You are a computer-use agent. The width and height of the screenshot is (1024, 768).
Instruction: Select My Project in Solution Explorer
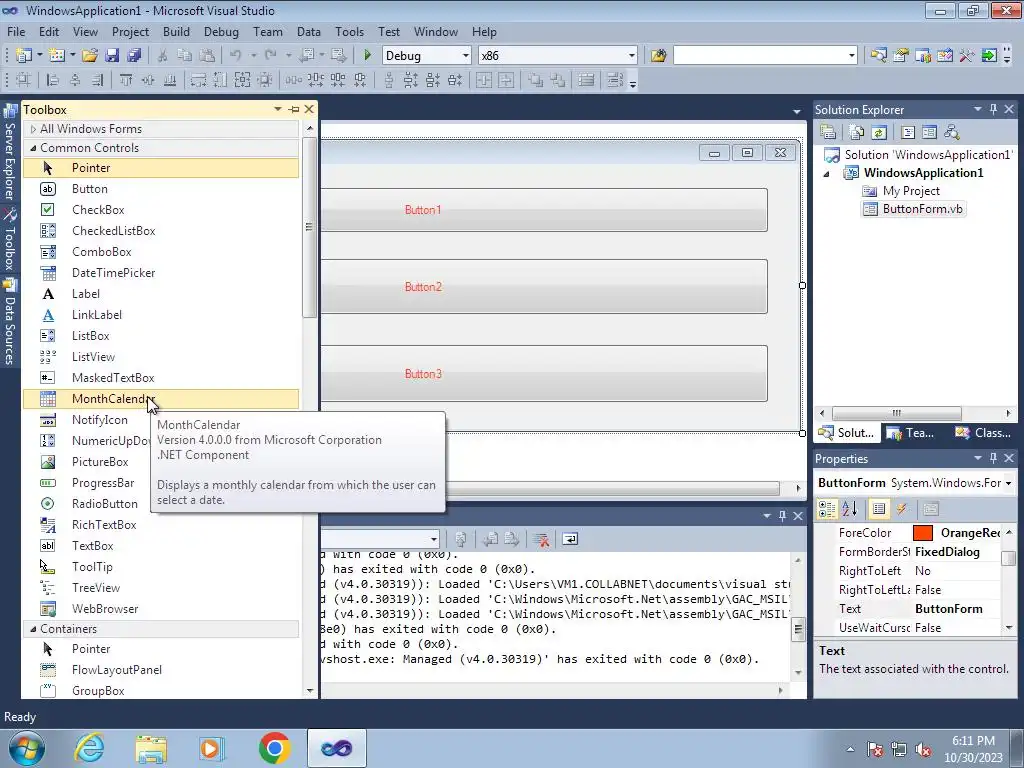pyautogui.click(x=910, y=191)
